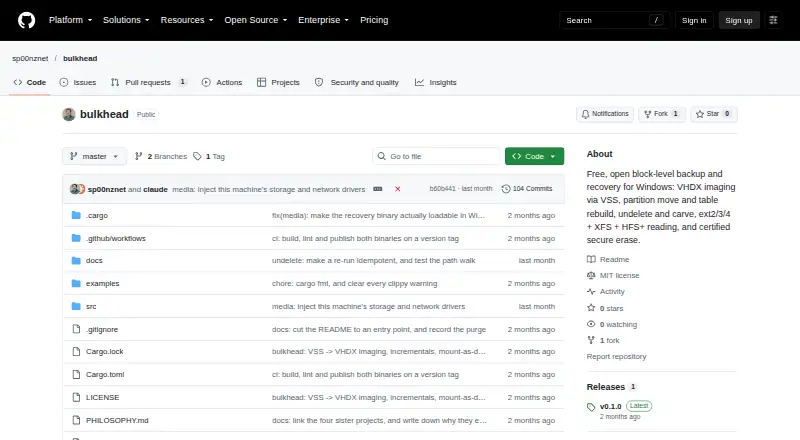This screenshot has height=440, width=800.
Task: Click the Notifications bell button
Action: [605, 114]
